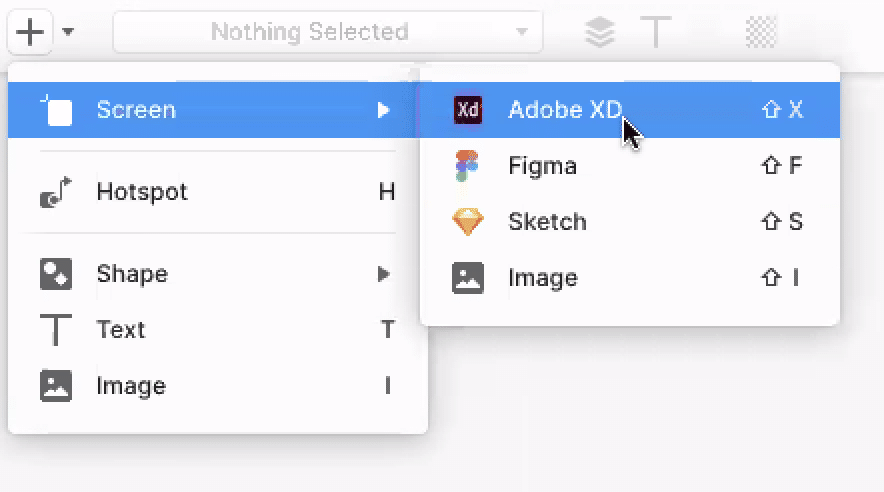Expand the Screen submenu arrow
This screenshot has height=492, width=884.
tap(383, 110)
